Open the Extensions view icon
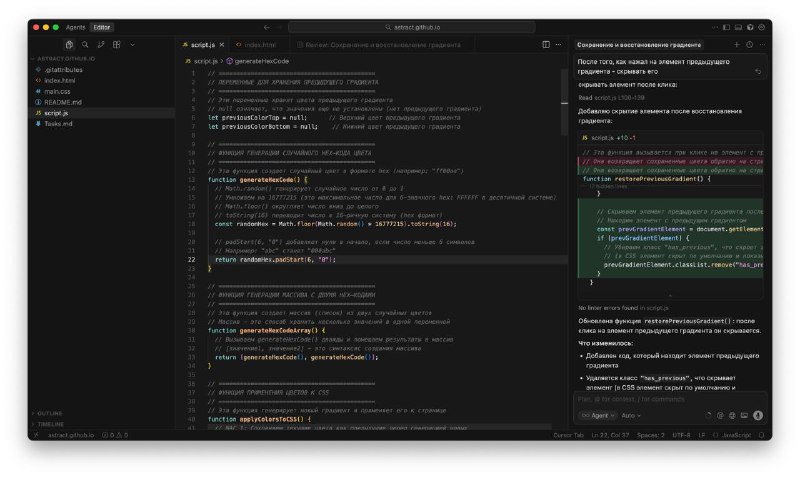The width and height of the screenshot is (800, 477). (x=118, y=45)
